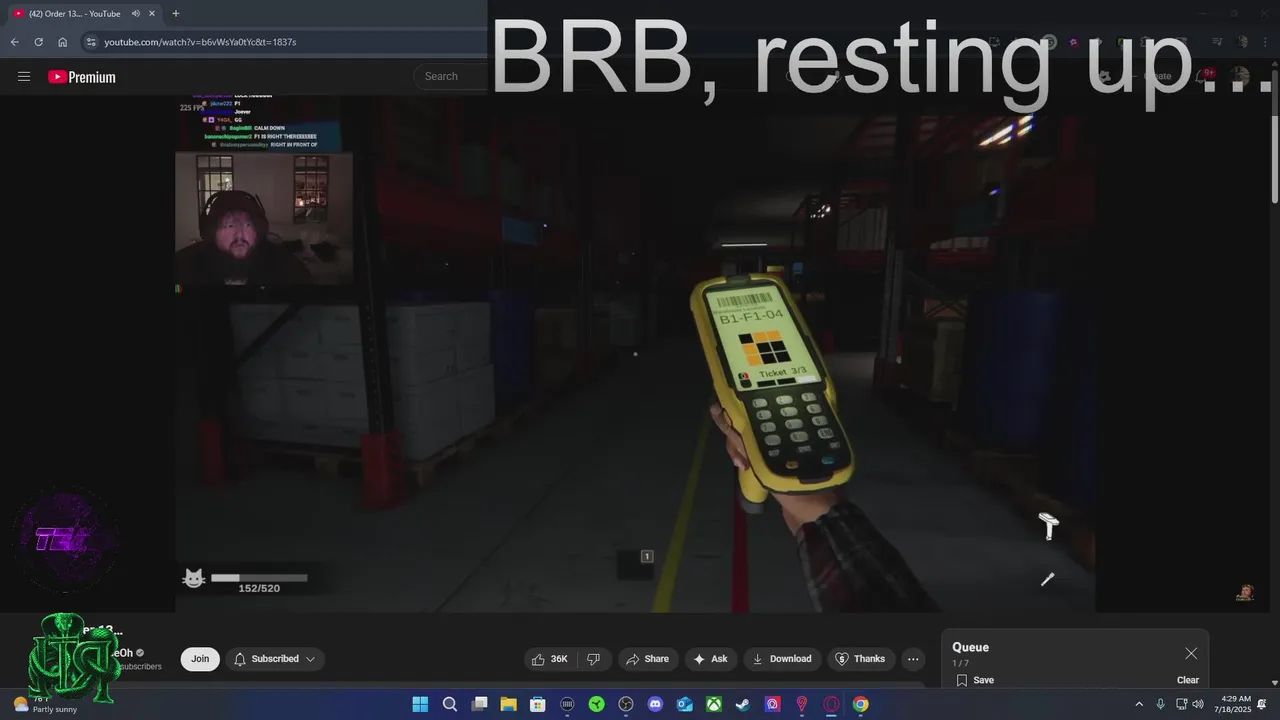
Task: Show hidden system tray icons
Action: pyautogui.click(x=1138, y=704)
